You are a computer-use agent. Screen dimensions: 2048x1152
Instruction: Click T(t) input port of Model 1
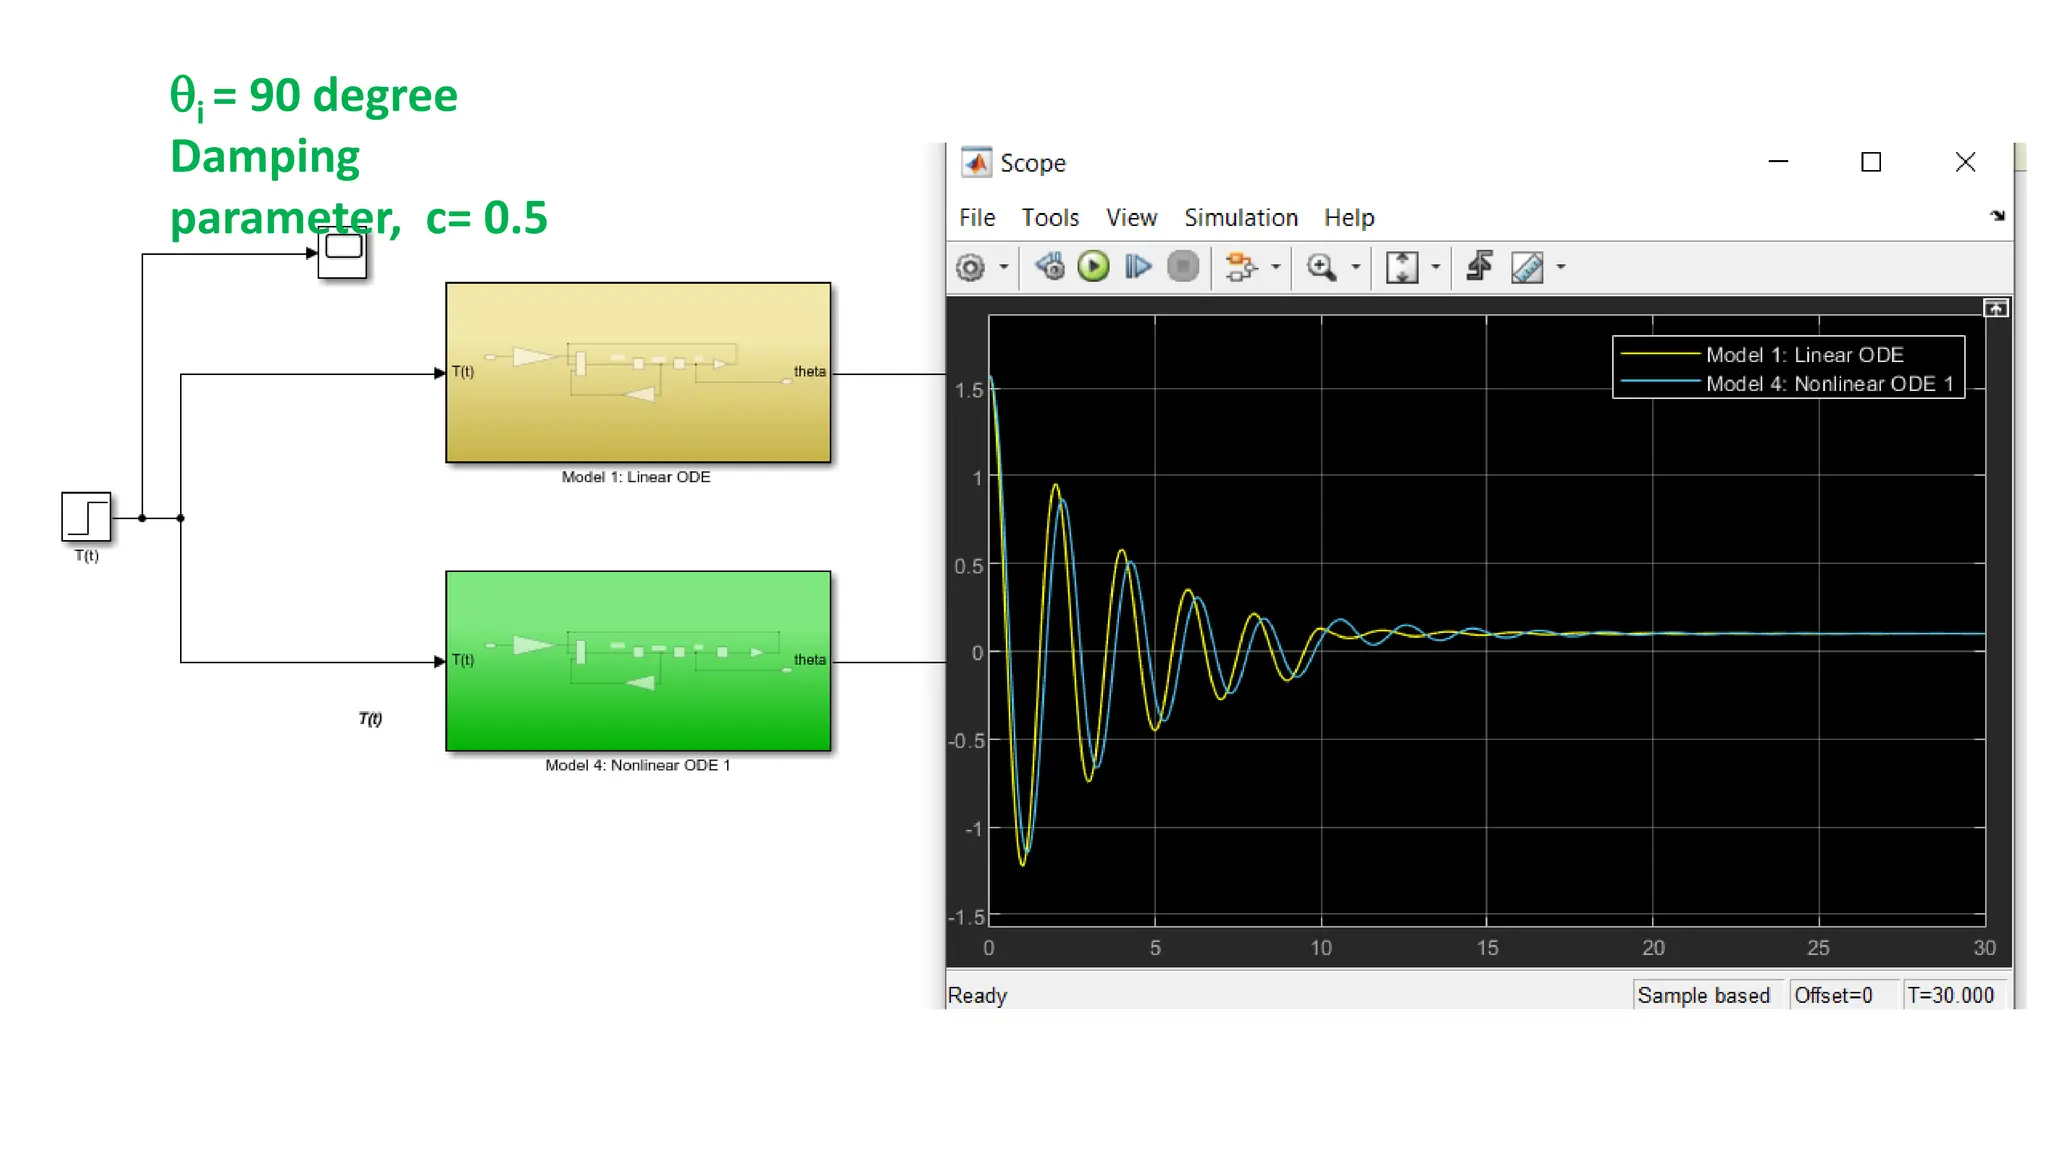[x=462, y=372]
